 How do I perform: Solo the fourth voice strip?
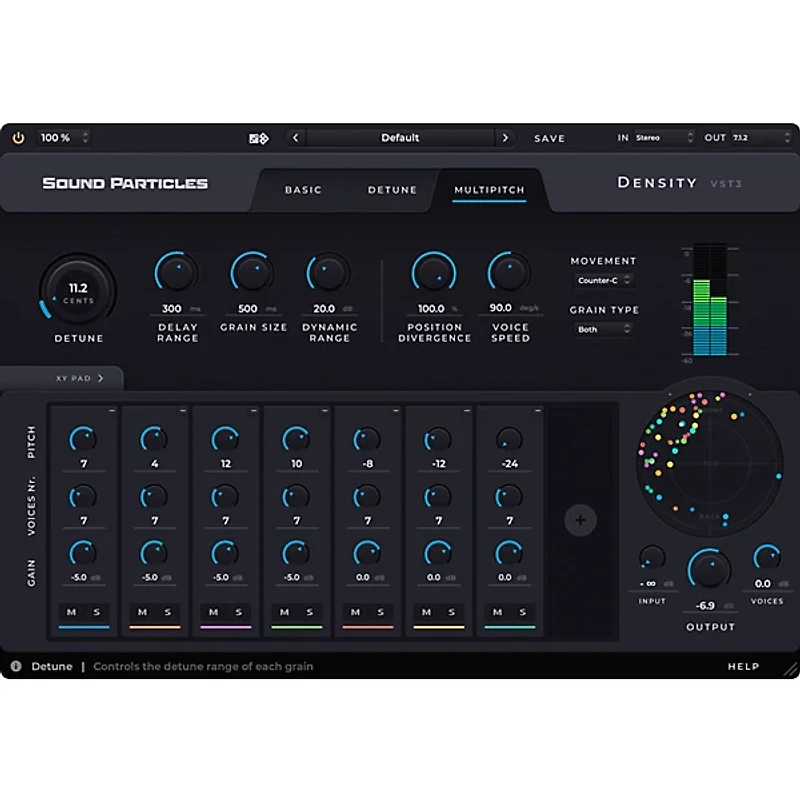pyautogui.click(x=310, y=611)
